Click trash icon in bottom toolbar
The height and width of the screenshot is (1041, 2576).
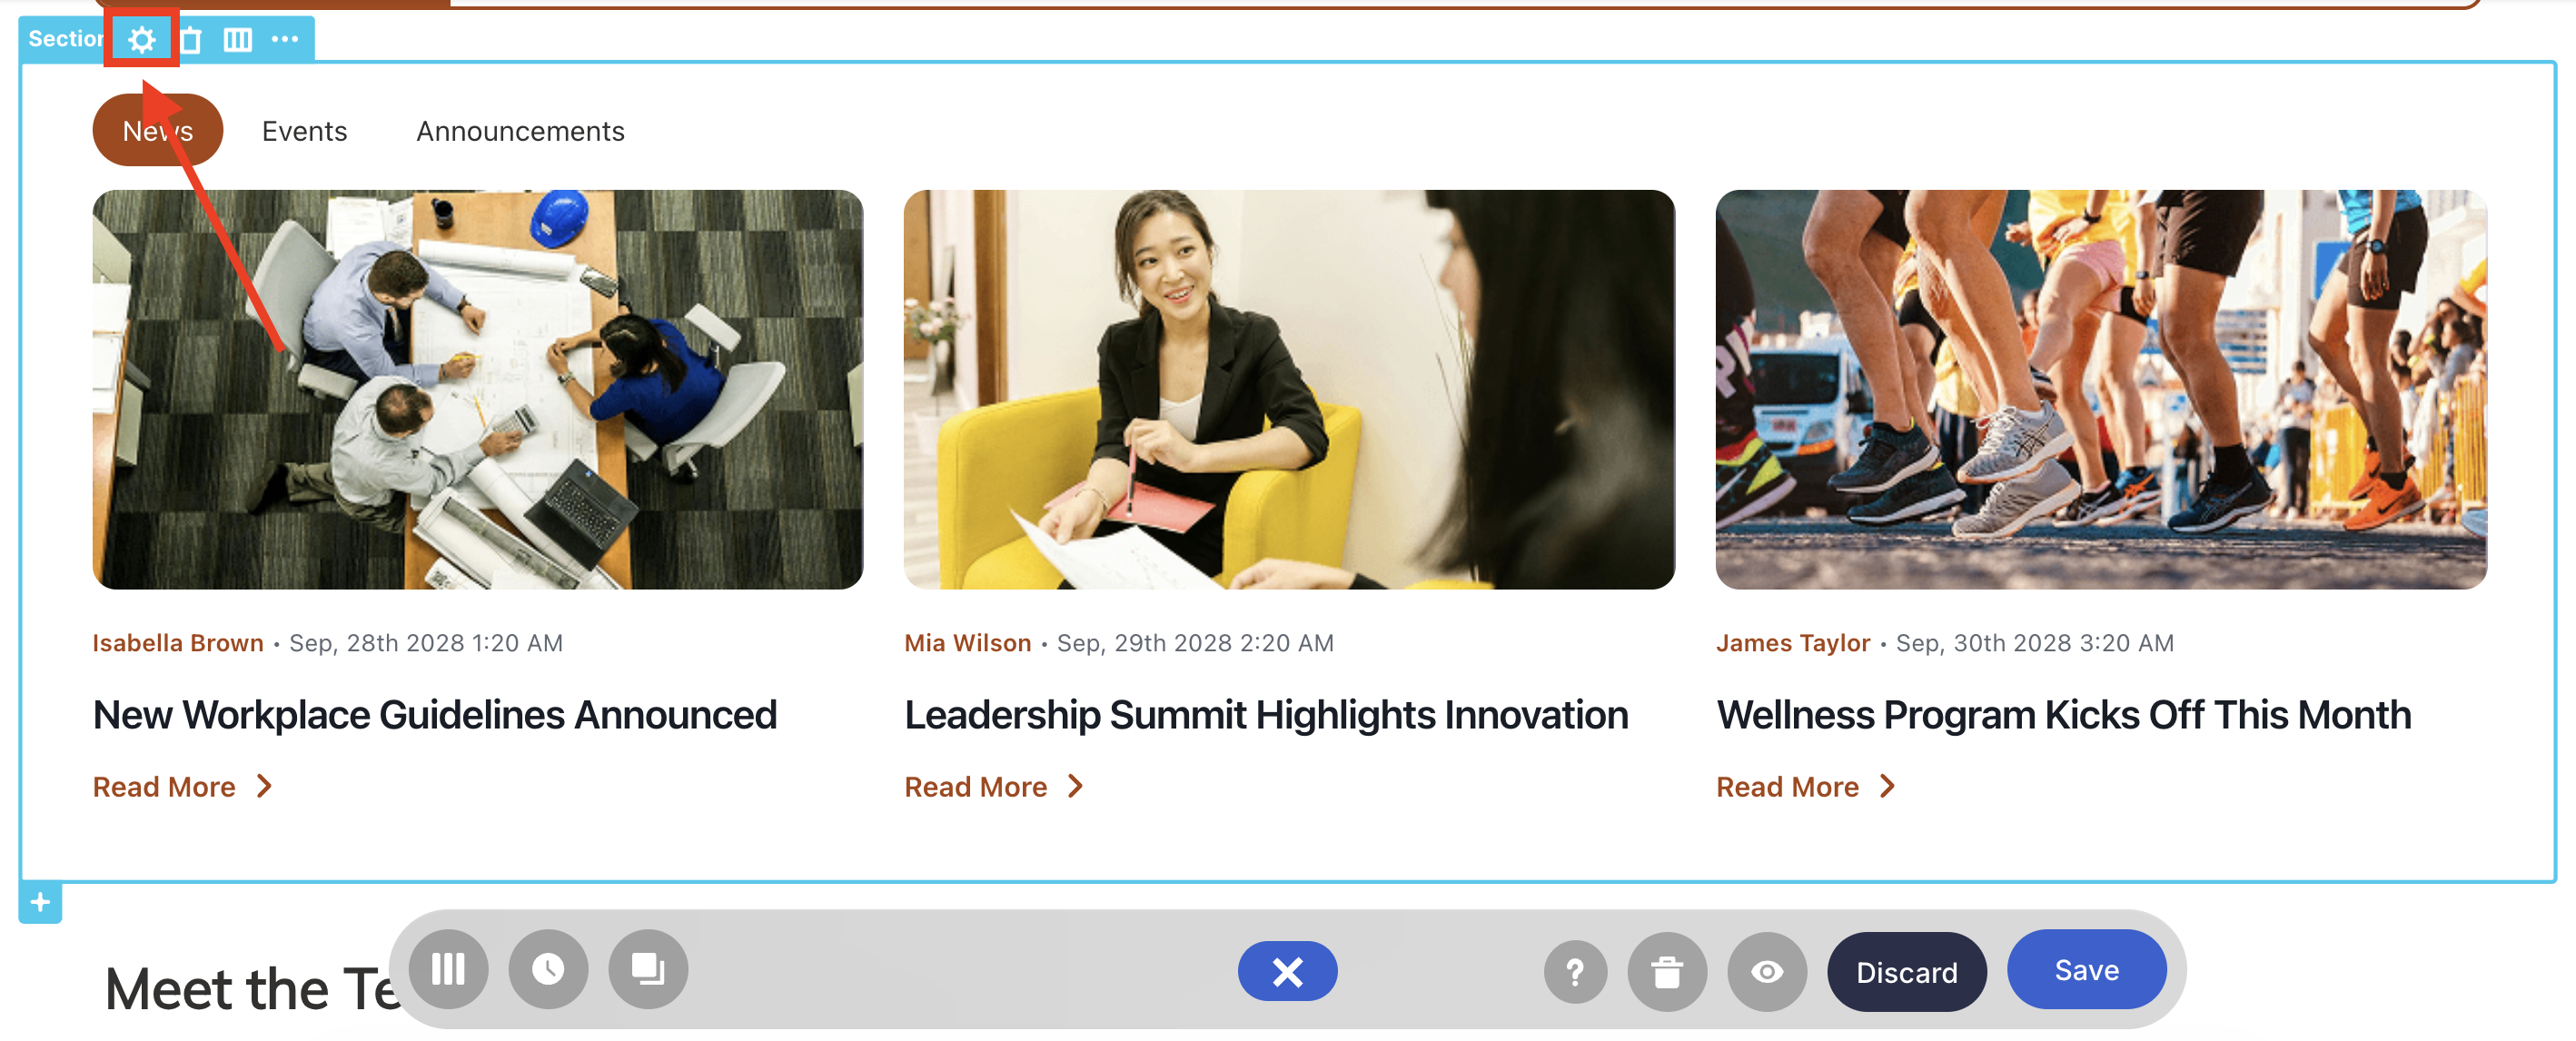point(1667,971)
